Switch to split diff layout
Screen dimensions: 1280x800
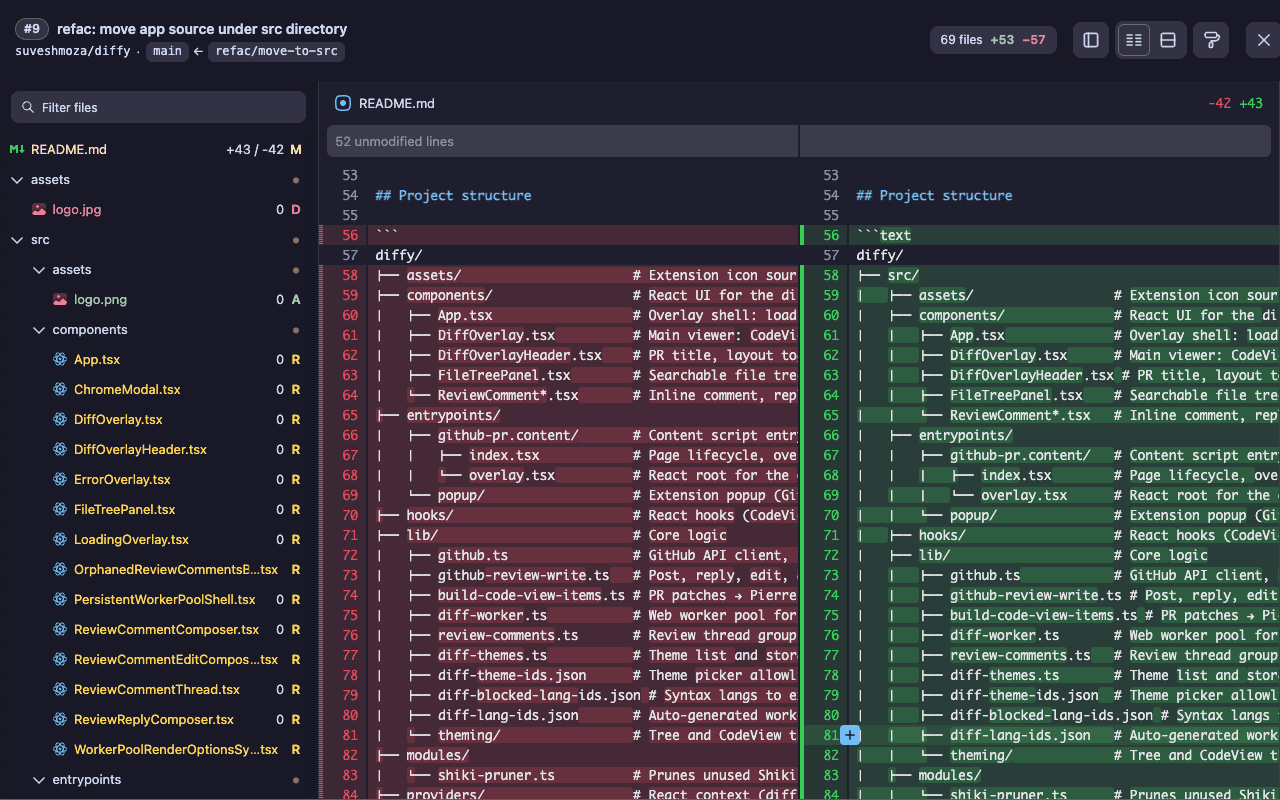[1133, 40]
